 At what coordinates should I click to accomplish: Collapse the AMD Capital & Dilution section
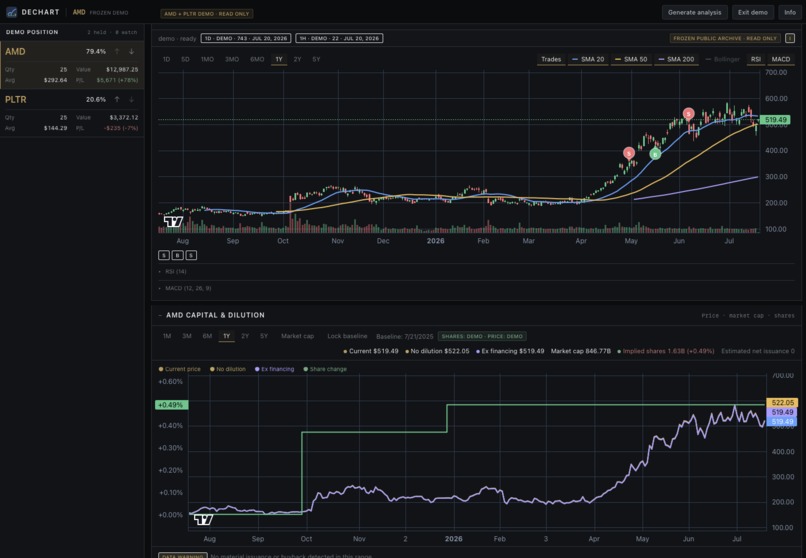[160, 315]
